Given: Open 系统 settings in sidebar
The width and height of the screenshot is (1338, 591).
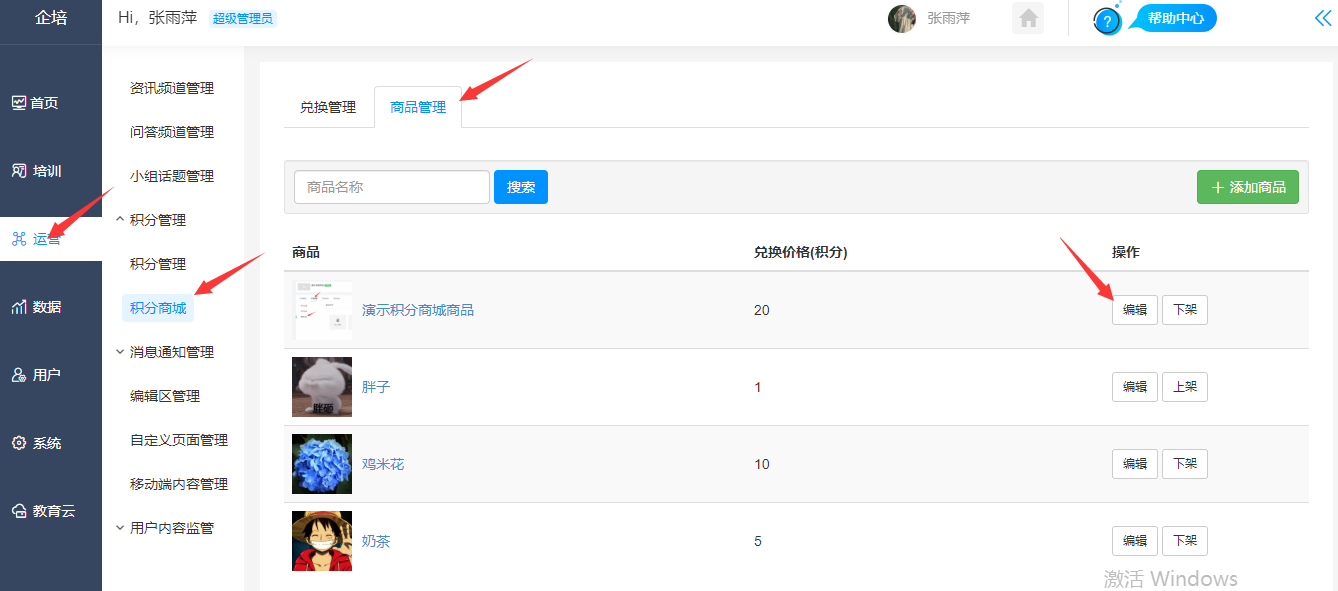Looking at the screenshot, I should (x=36, y=443).
